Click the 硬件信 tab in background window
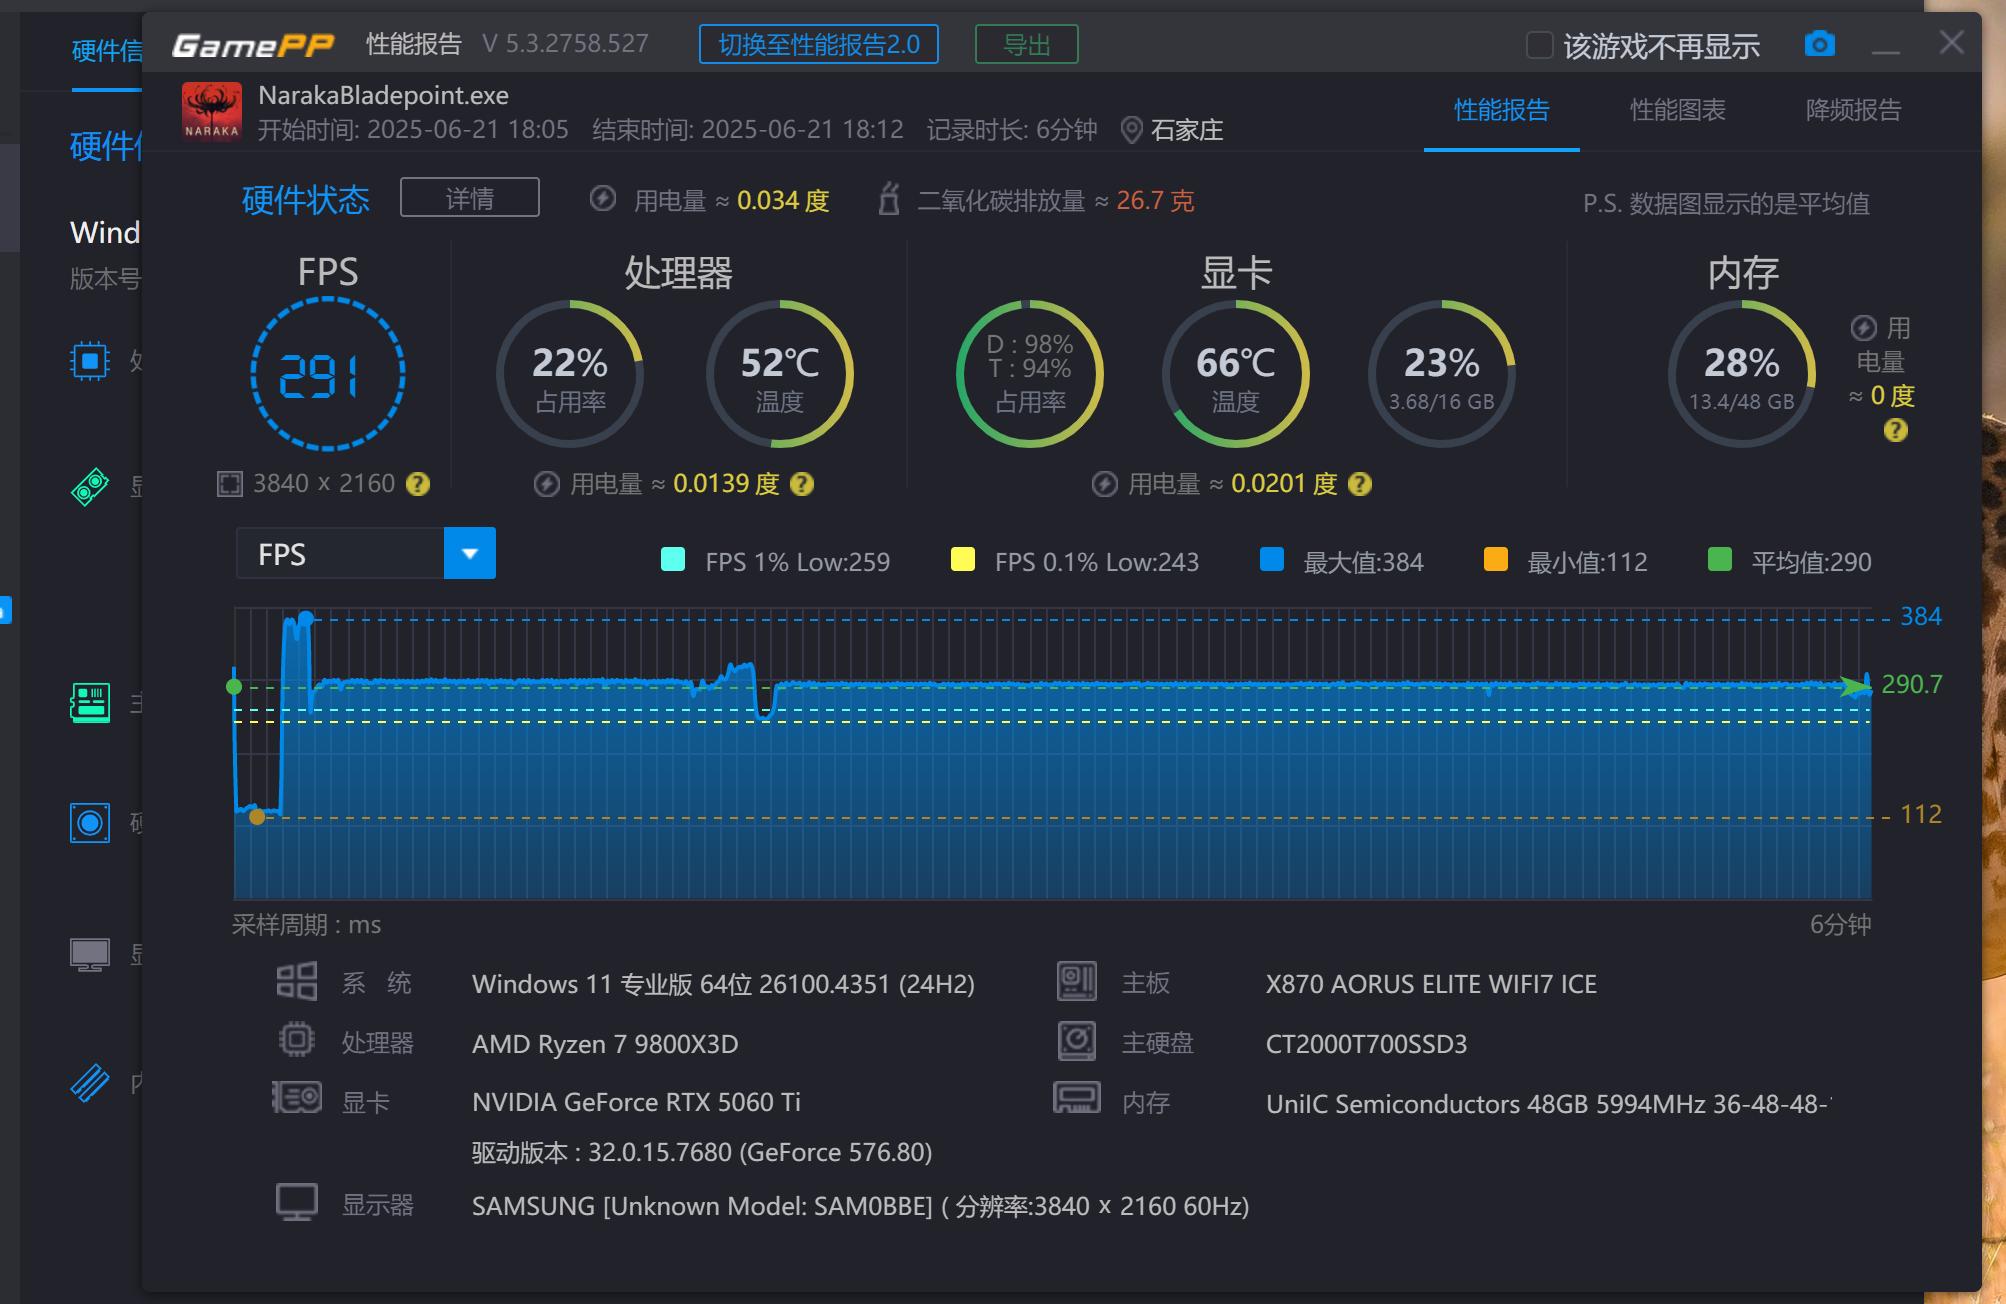The height and width of the screenshot is (1304, 2006). [107, 50]
